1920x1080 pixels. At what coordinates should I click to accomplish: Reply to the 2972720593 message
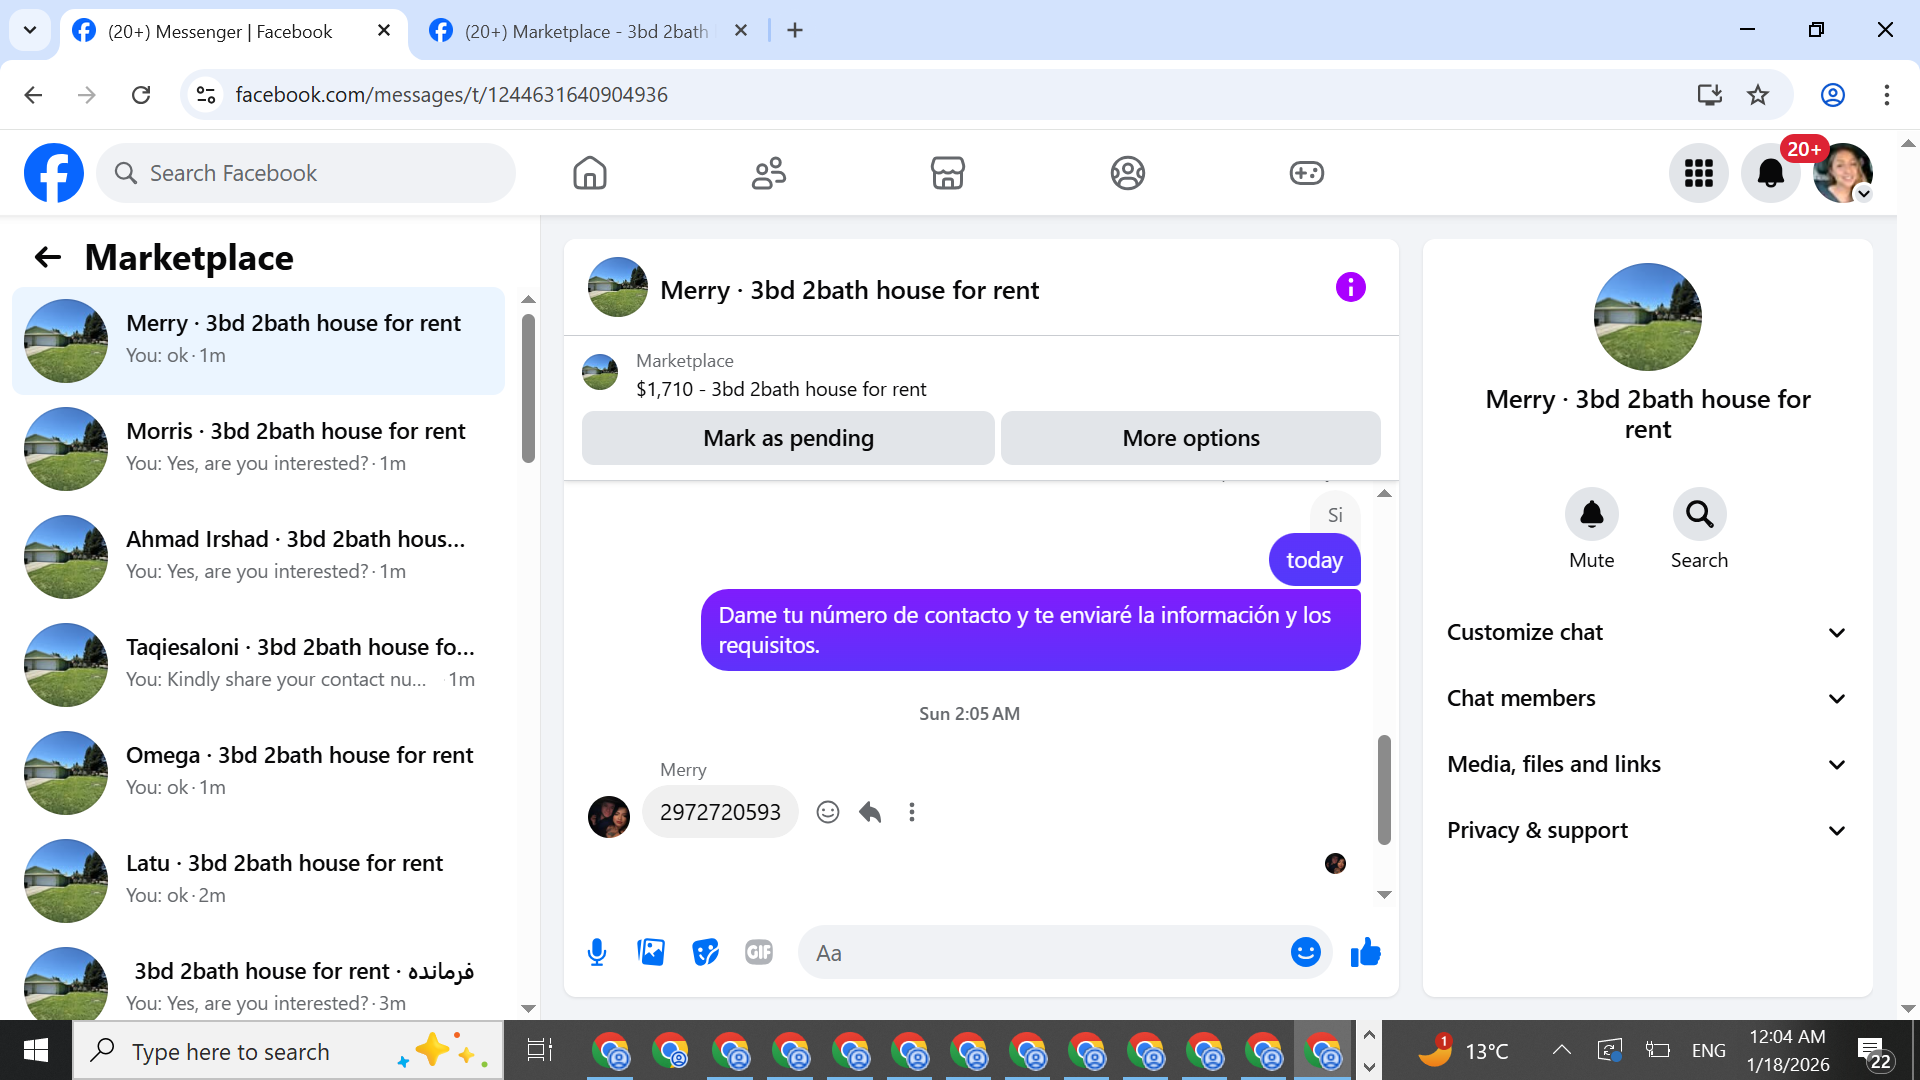tap(870, 812)
